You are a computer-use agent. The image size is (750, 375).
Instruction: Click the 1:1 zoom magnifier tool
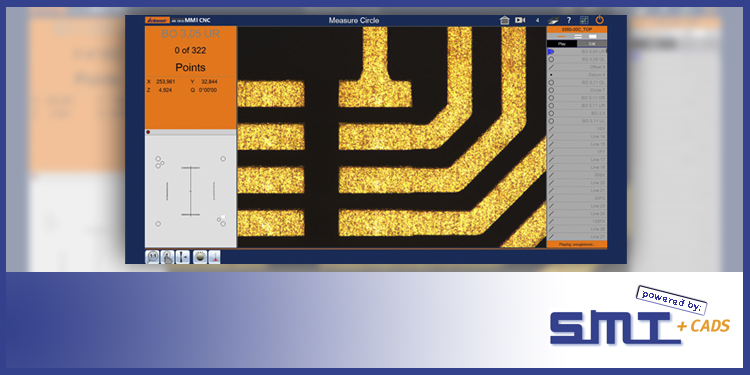pyautogui.click(x=152, y=257)
